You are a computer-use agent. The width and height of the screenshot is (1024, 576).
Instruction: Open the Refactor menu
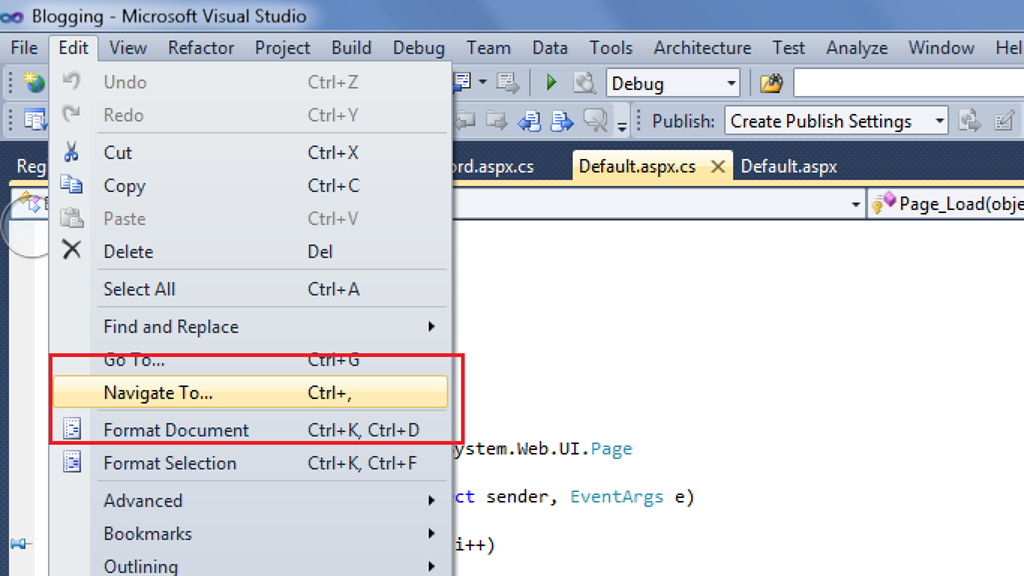pyautogui.click(x=200, y=48)
